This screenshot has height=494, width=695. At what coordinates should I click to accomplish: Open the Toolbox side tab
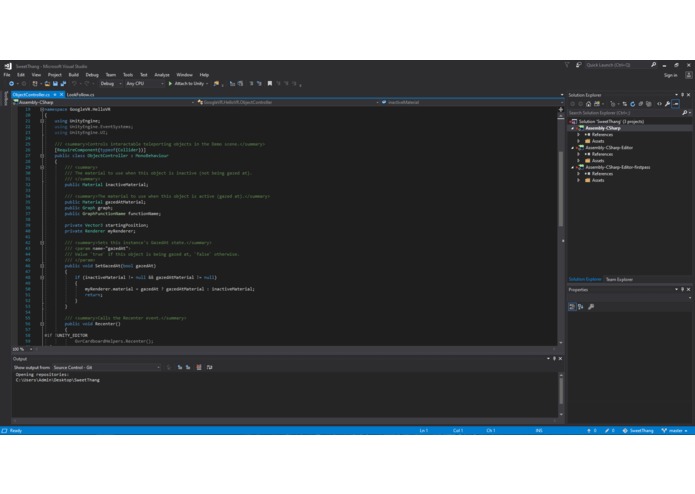(x=6, y=98)
